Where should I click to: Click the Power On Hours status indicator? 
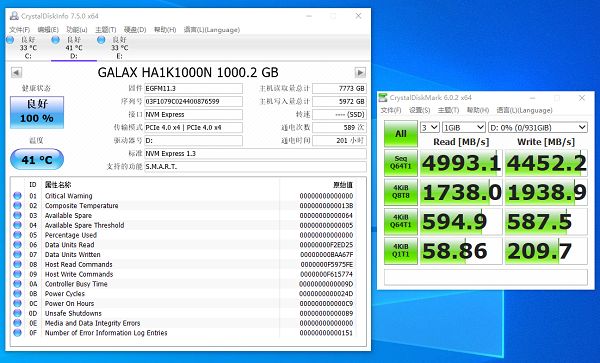point(17,303)
